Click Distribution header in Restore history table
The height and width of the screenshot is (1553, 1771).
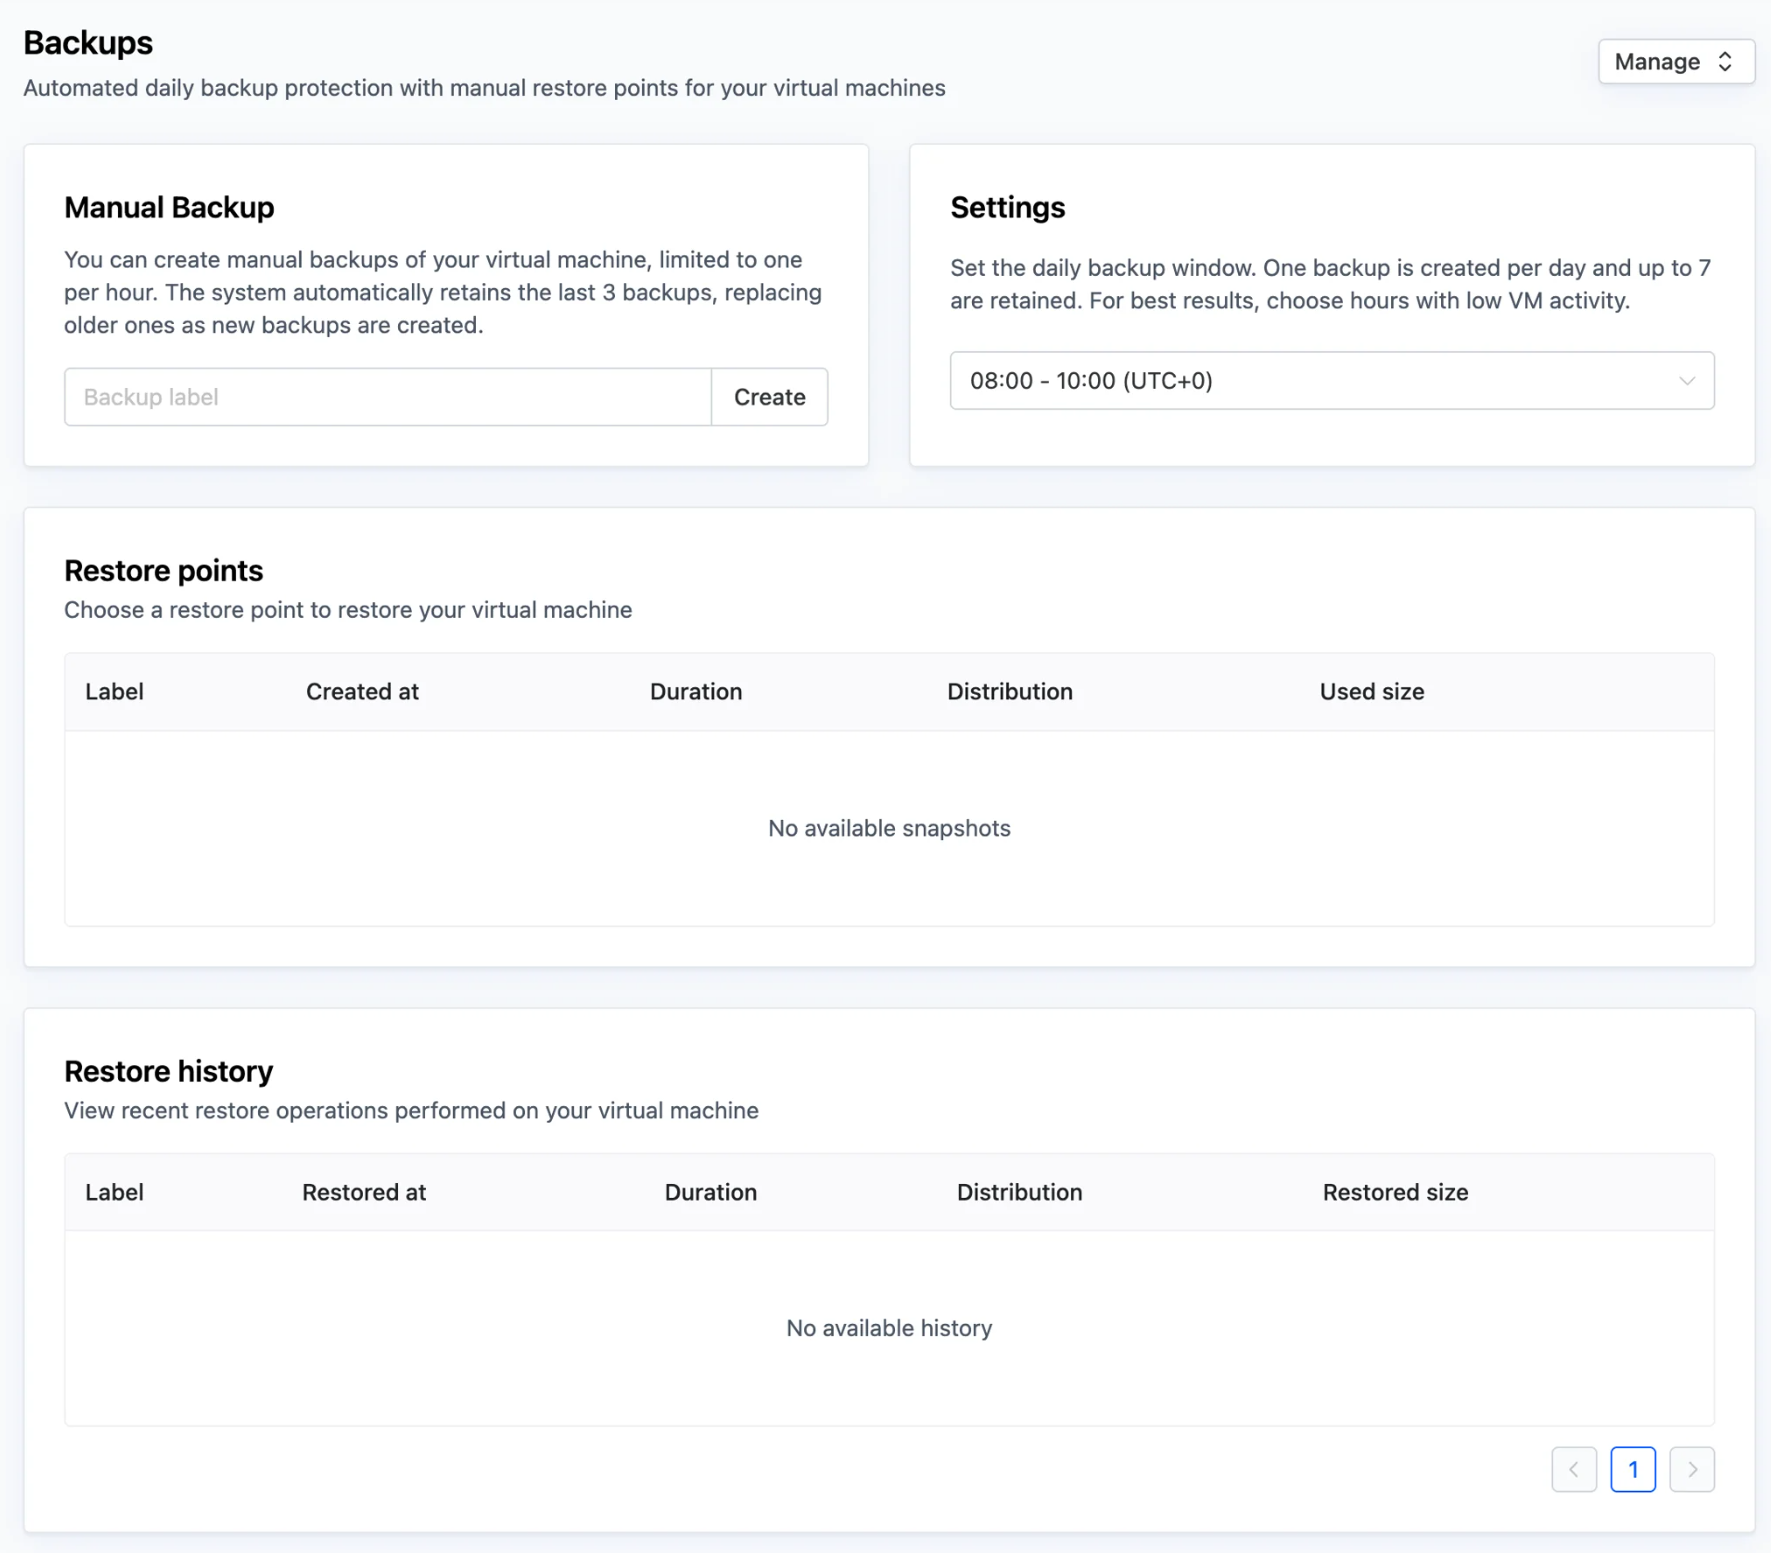pos(1019,1192)
